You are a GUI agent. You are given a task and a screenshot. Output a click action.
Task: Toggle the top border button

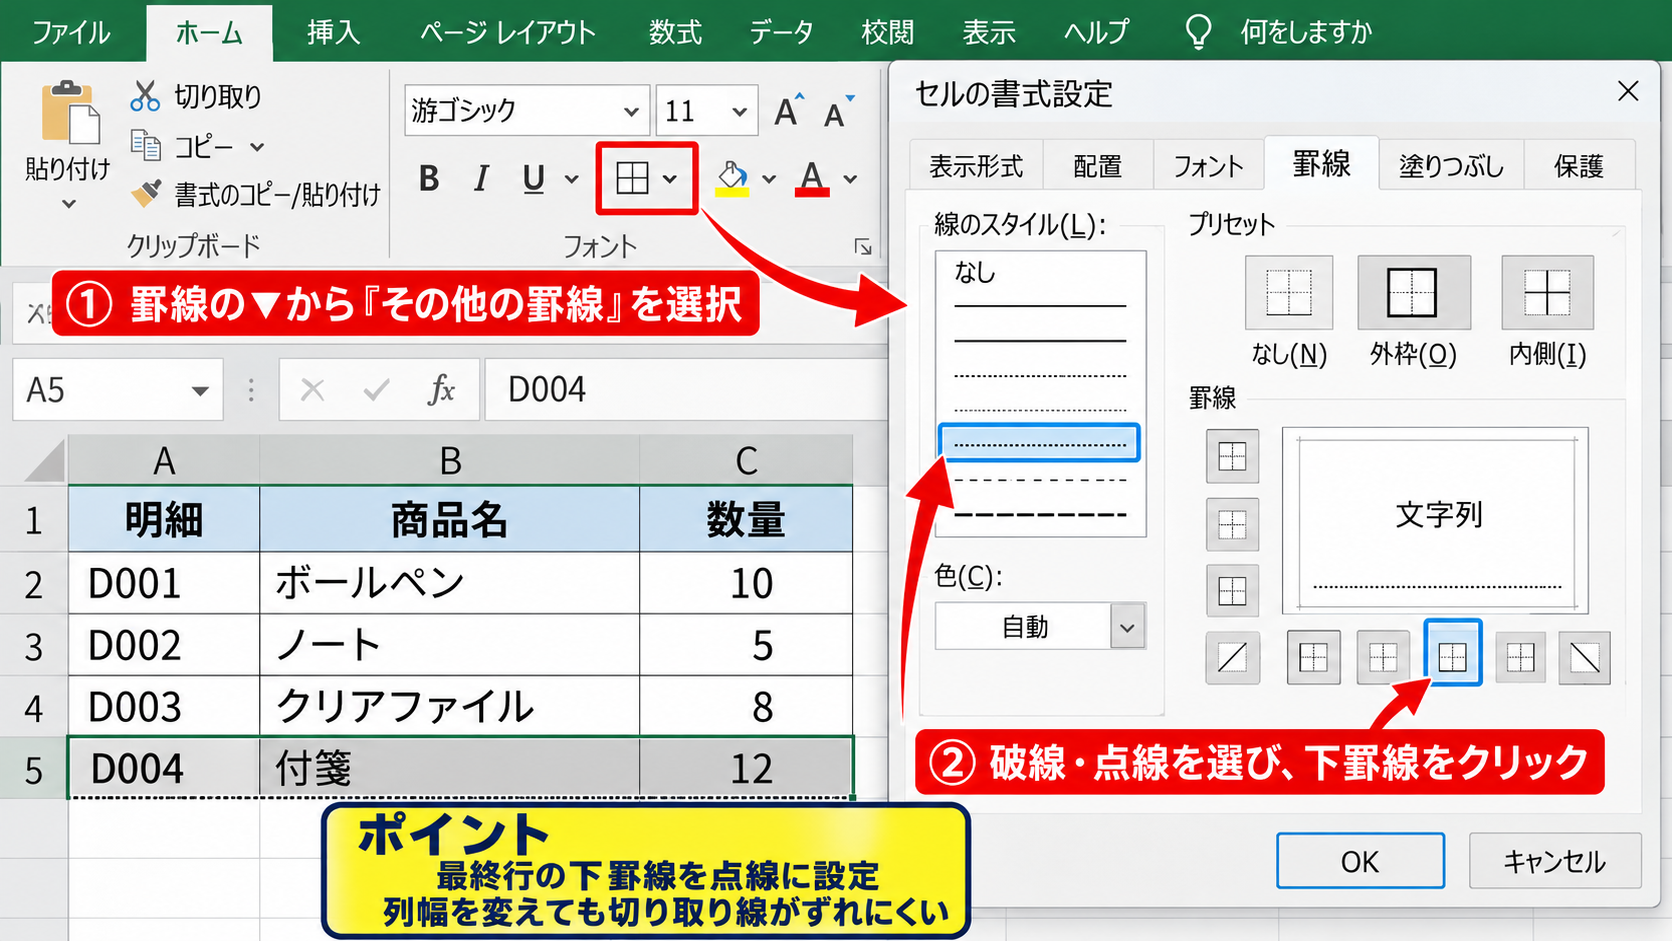1232,457
